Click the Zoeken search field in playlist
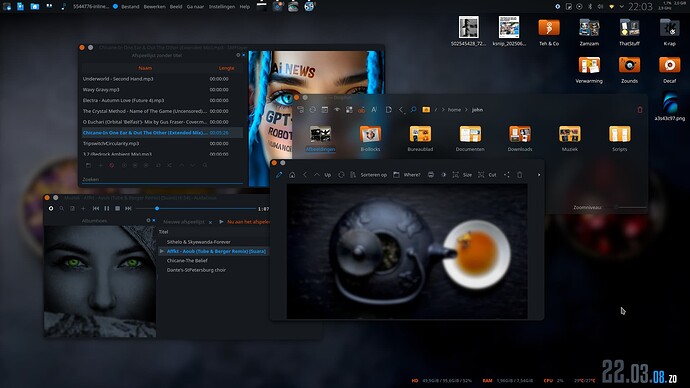This screenshot has height=388, width=690. pyautogui.click(x=162, y=179)
